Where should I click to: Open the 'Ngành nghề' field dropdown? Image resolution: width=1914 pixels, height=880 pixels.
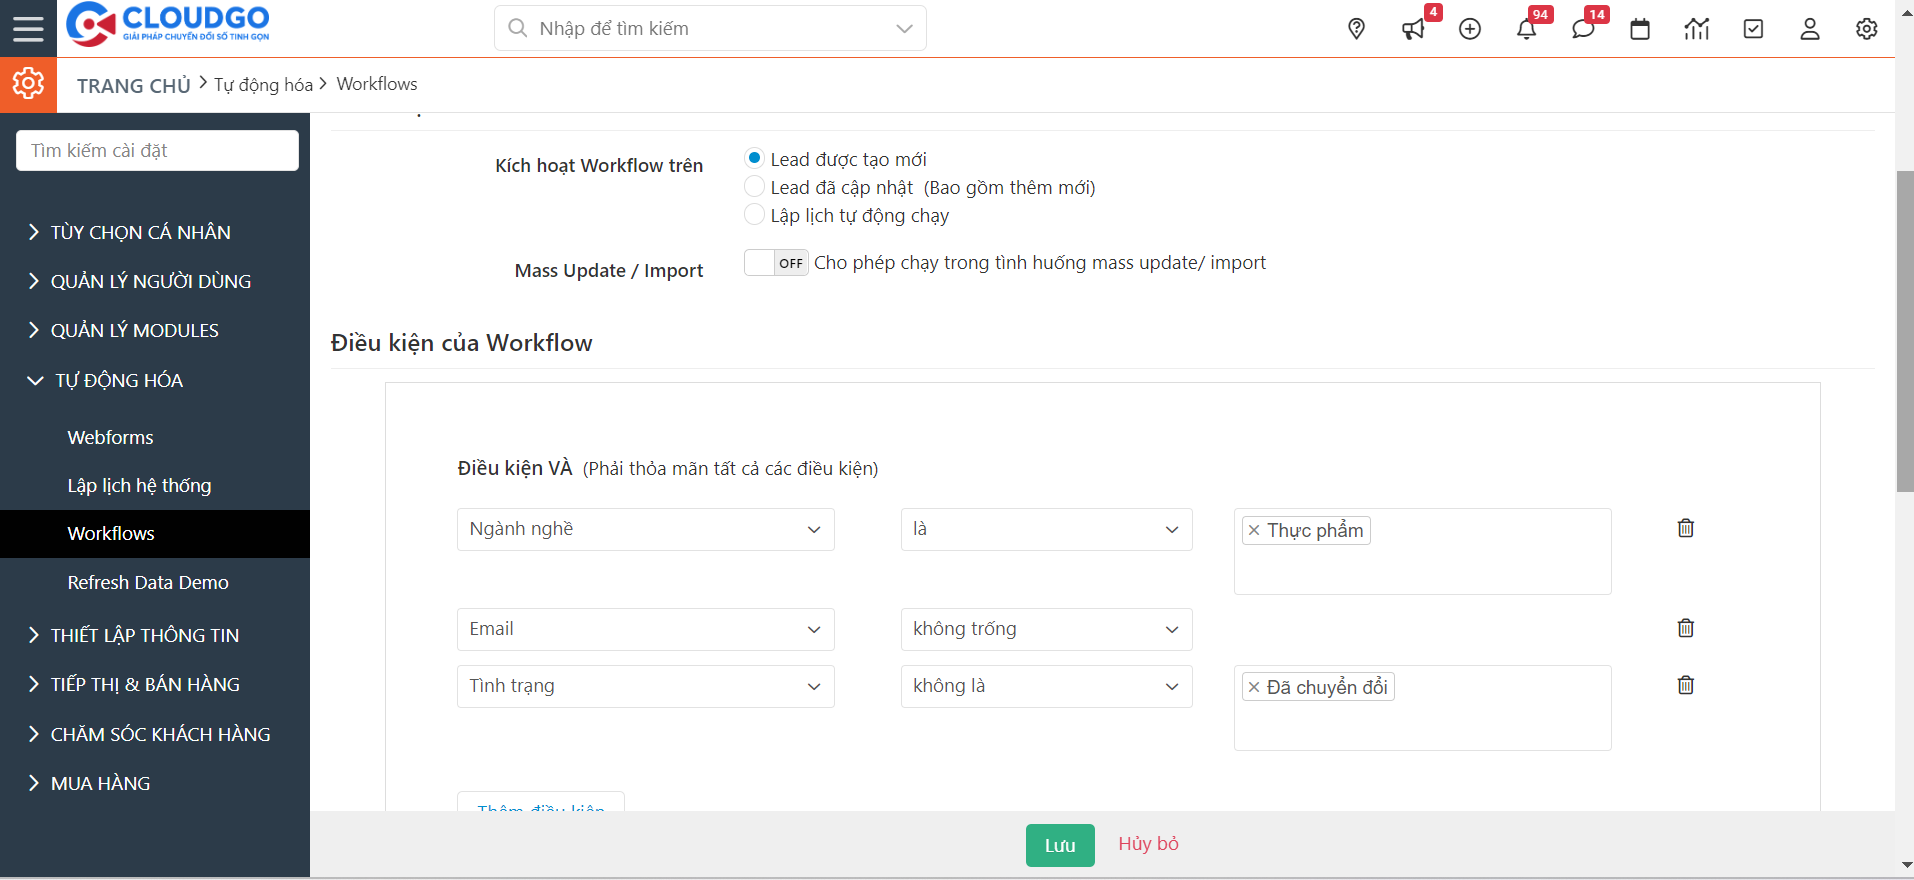[x=645, y=529]
